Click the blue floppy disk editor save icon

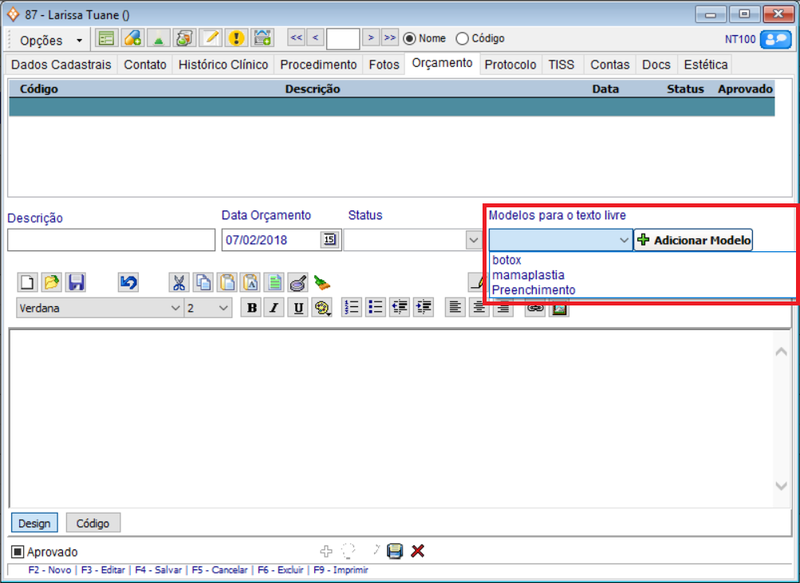(76, 283)
